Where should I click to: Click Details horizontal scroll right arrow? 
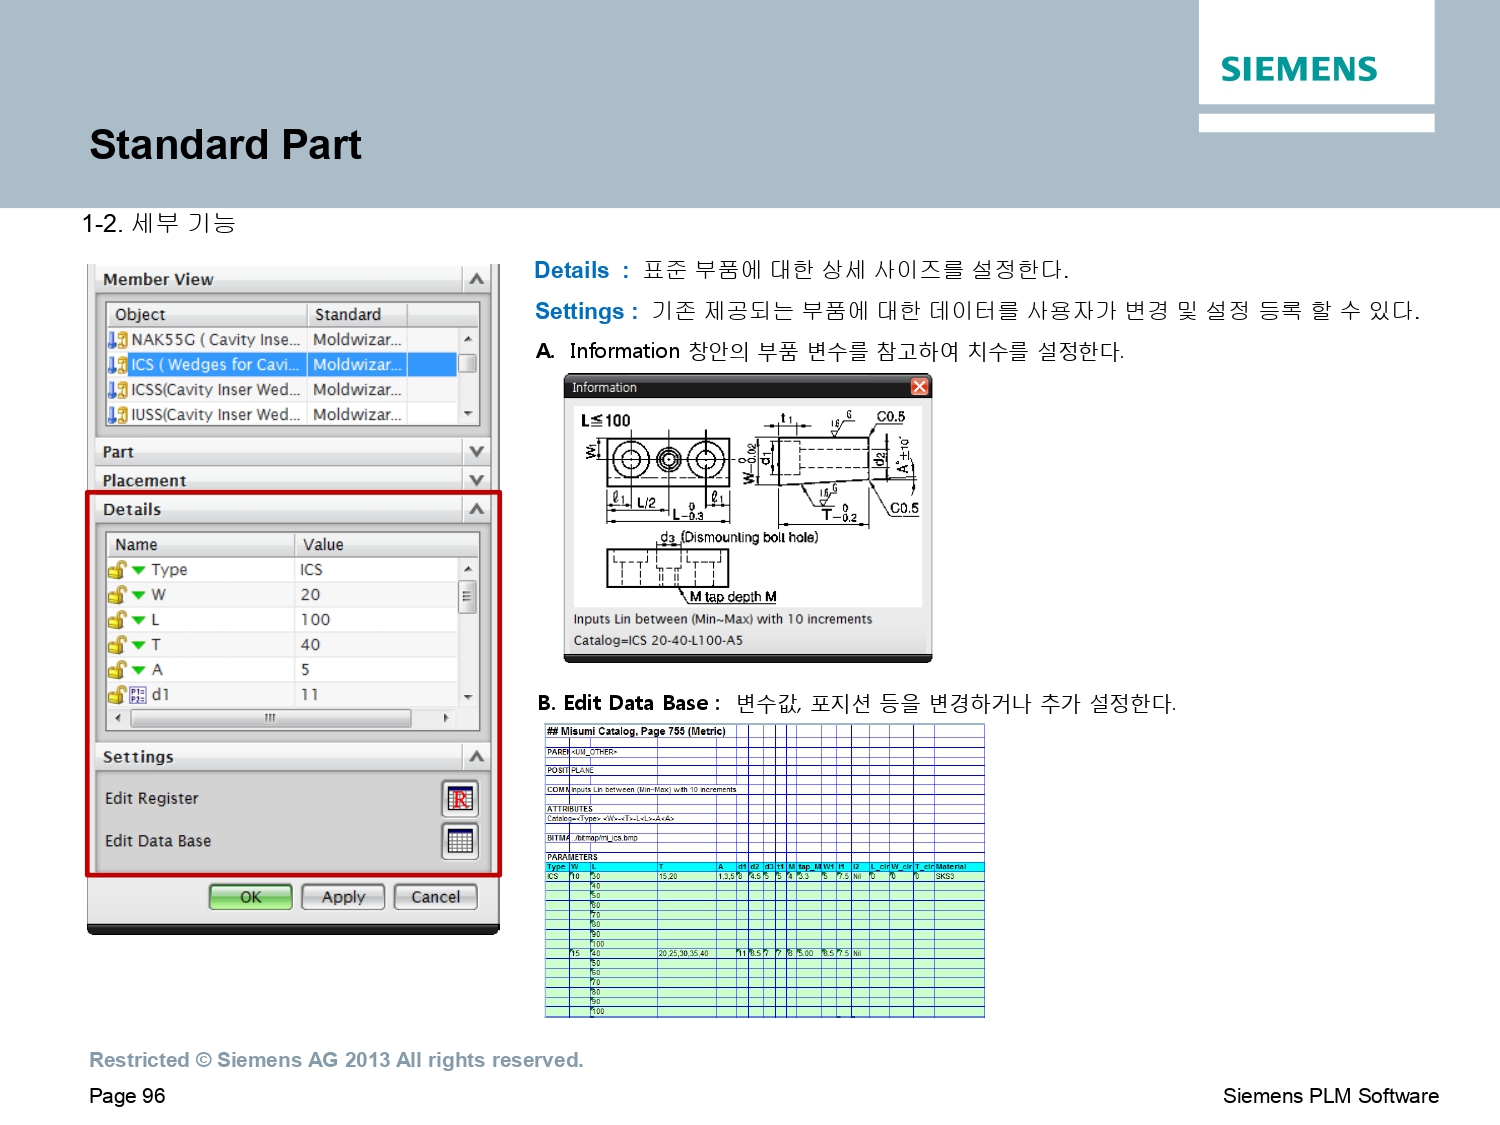[x=446, y=718]
